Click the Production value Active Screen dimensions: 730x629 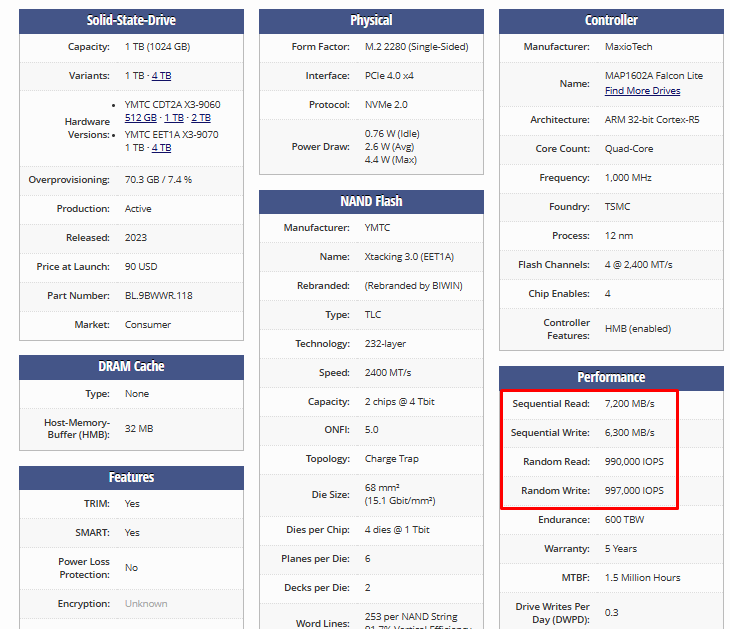(x=138, y=209)
